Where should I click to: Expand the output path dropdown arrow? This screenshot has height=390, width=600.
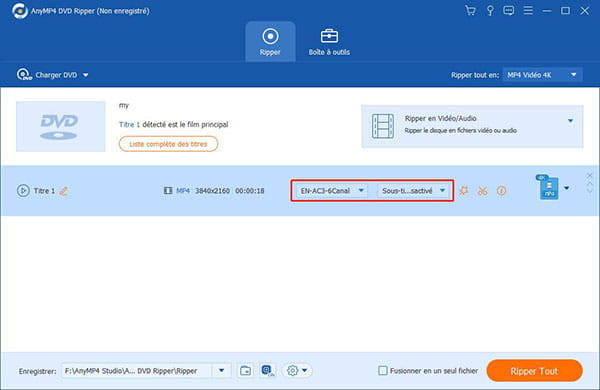point(221,370)
